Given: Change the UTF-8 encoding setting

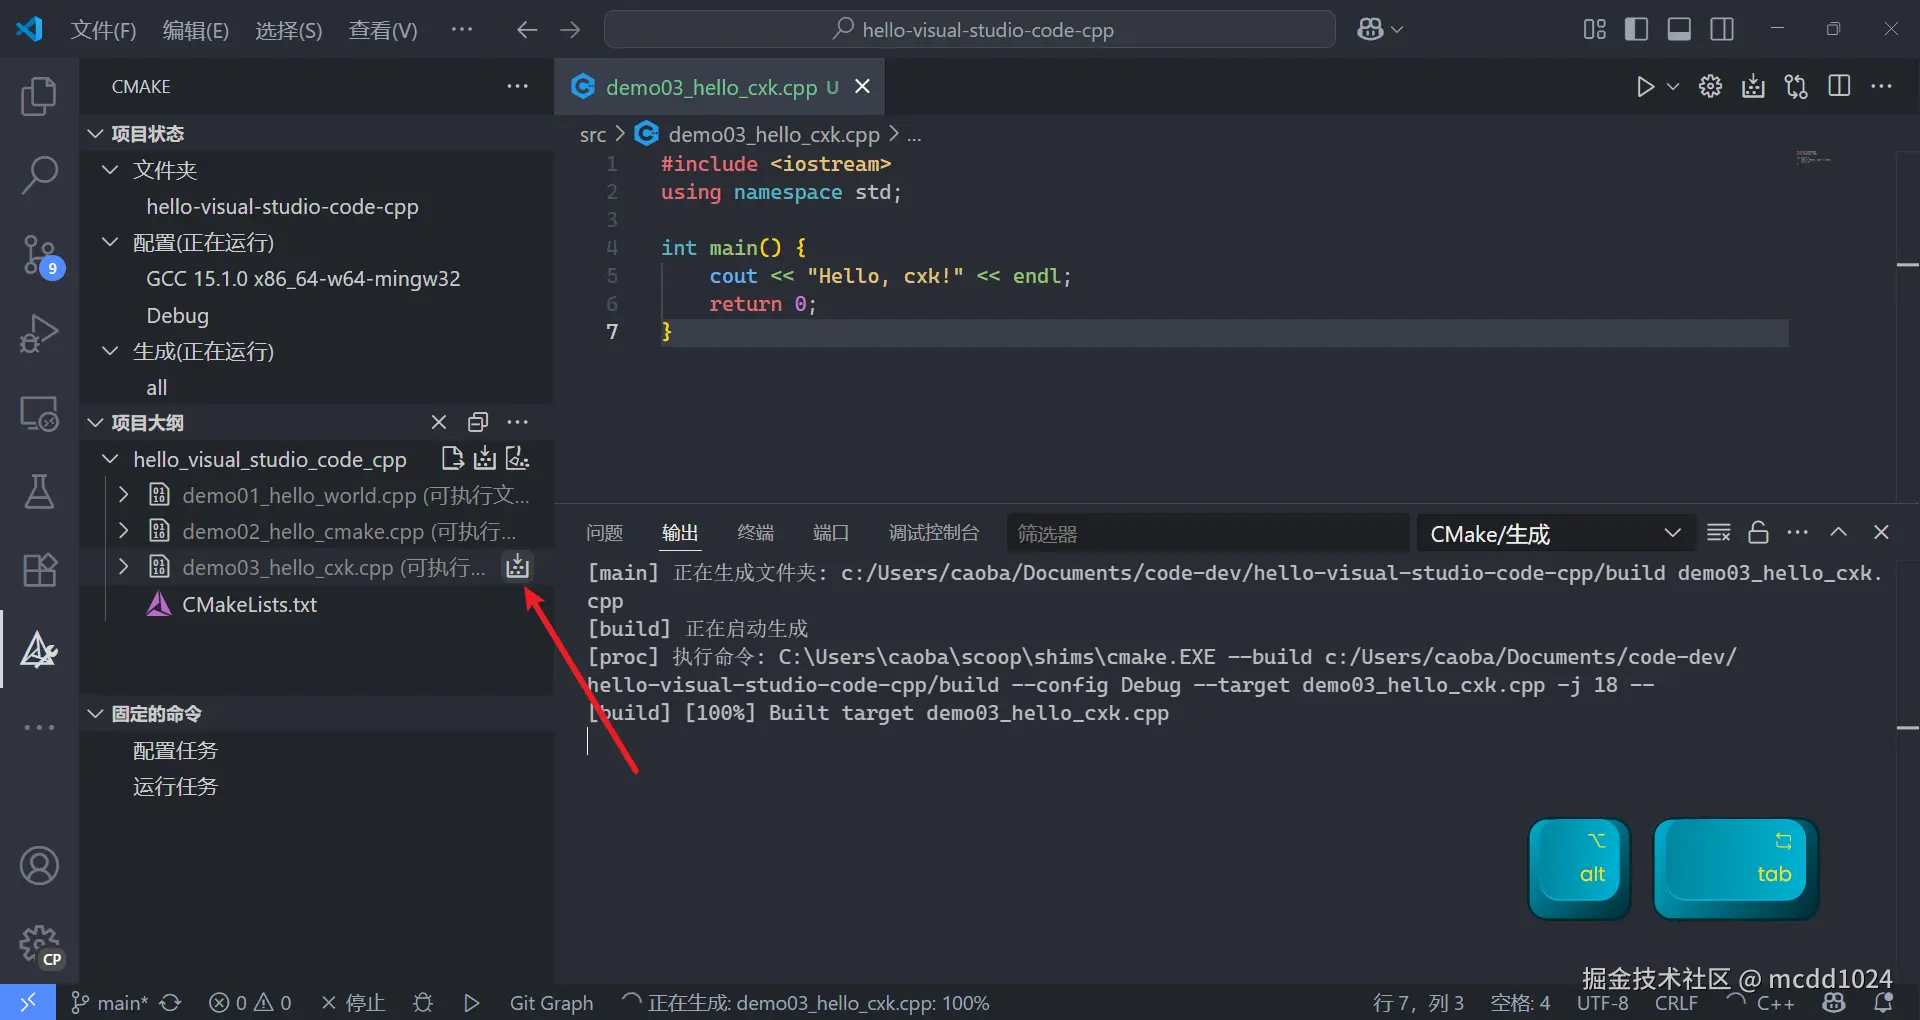Looking at the screenshot, I should point(1603,1003).
